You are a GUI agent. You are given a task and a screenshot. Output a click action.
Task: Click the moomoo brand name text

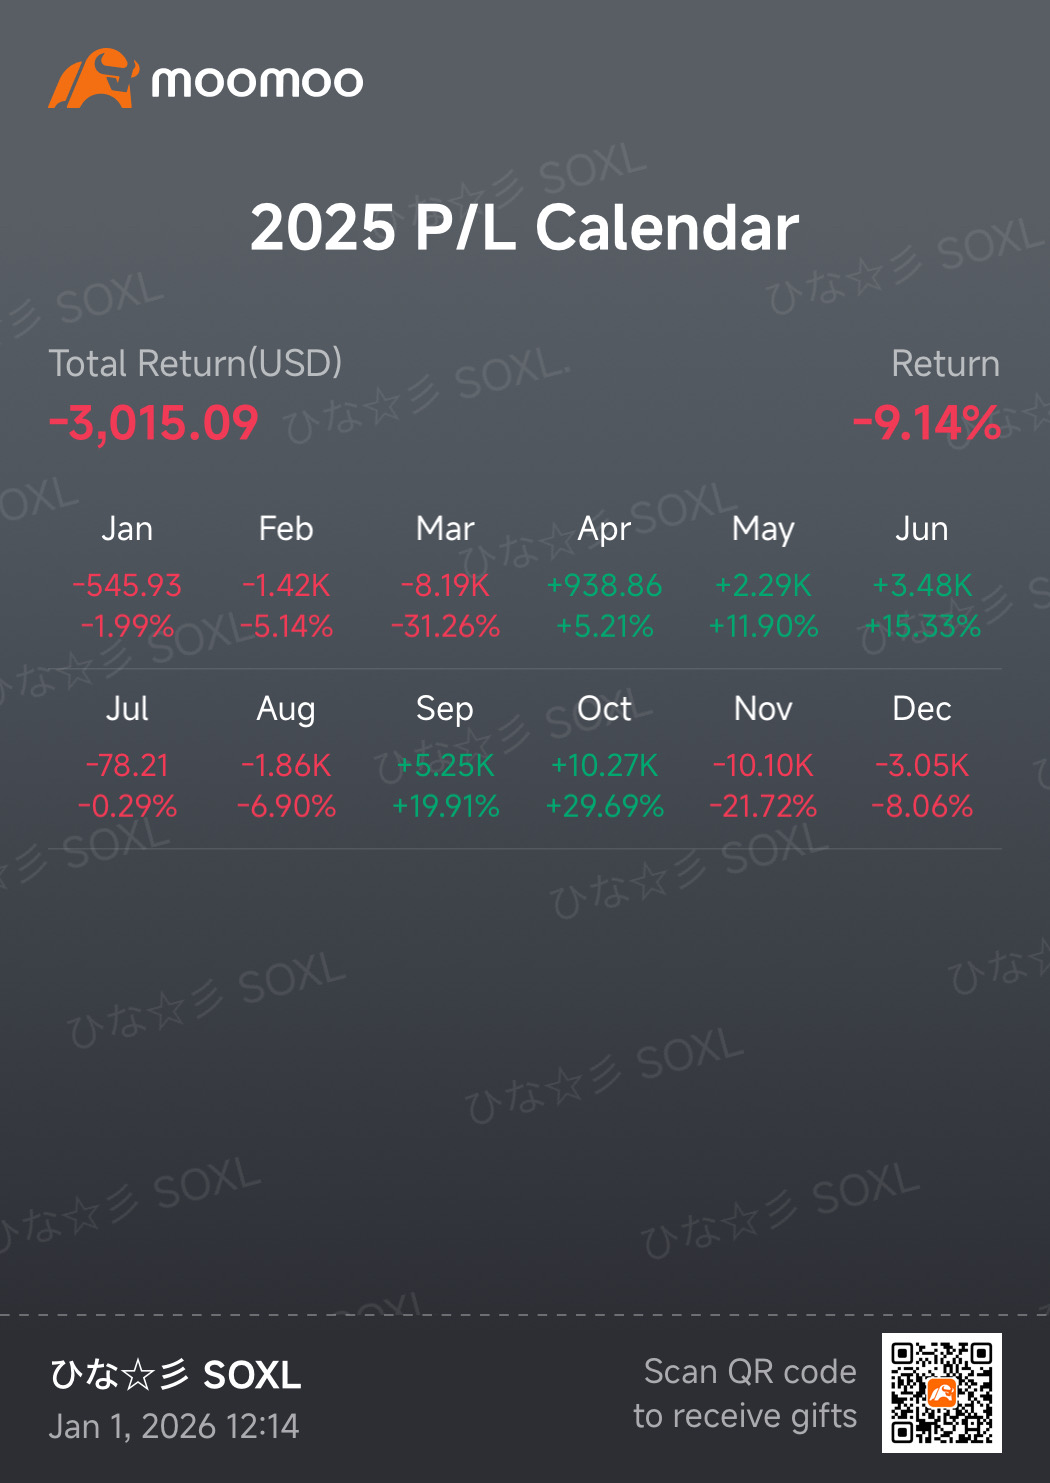point(257,81)
